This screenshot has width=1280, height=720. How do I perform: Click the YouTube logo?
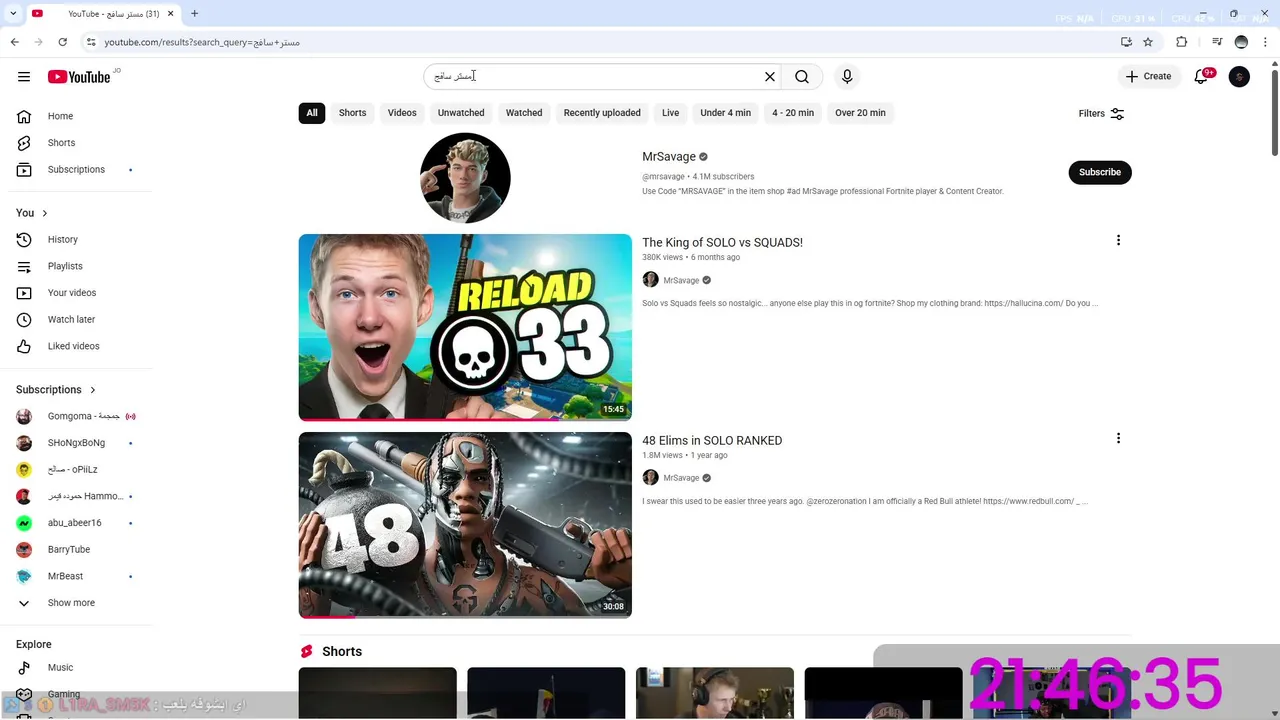click(78, 77)
